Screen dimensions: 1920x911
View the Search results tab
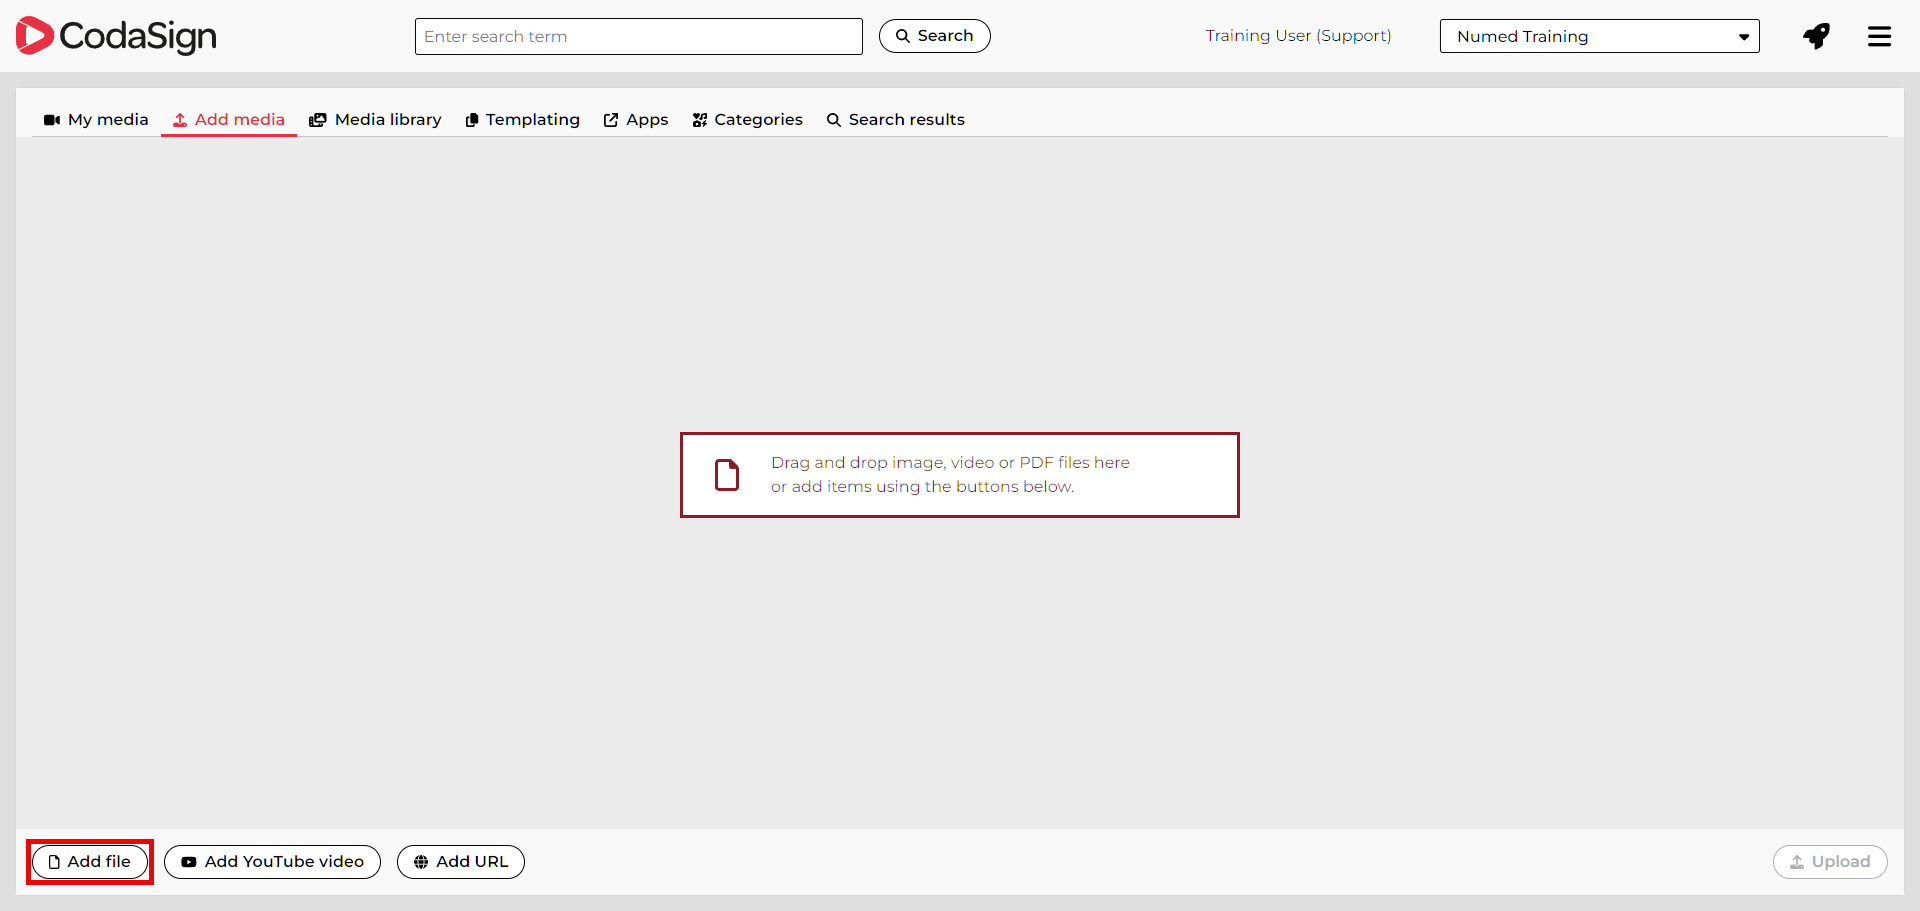coord(895,120)
